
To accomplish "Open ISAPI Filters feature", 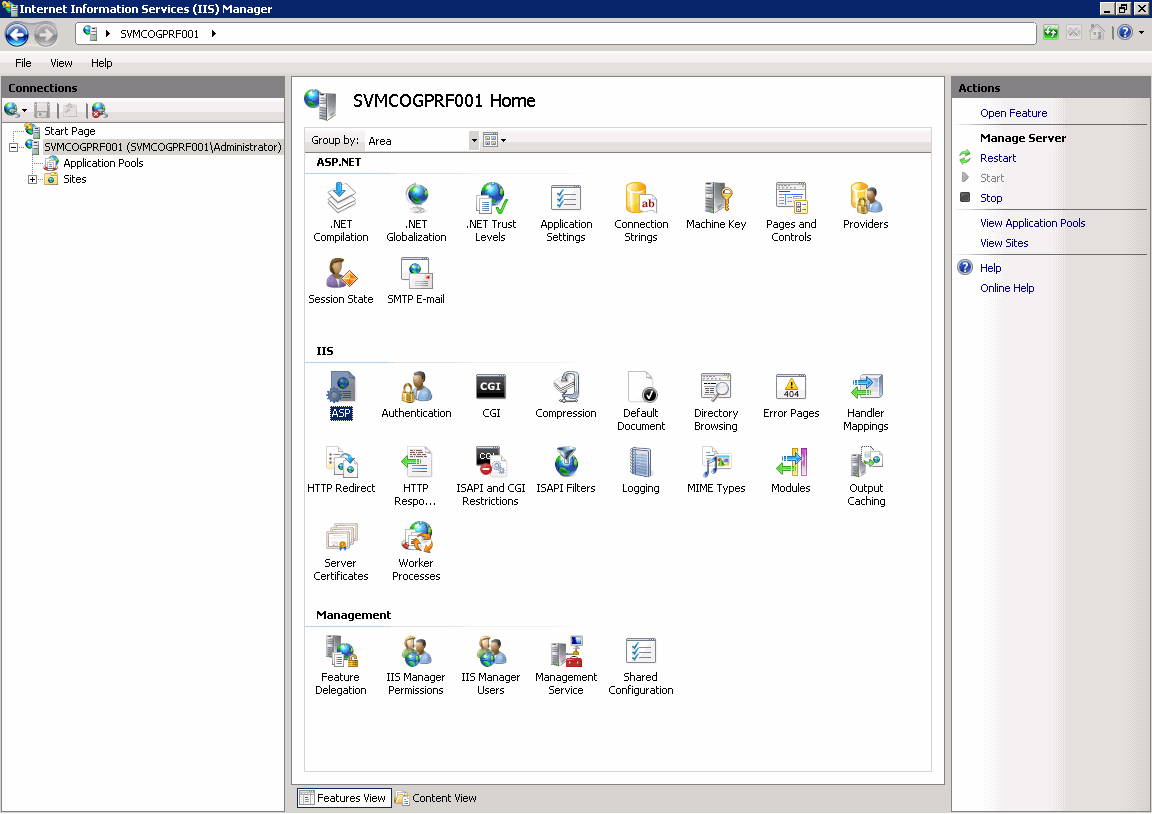I will pos(566,470).
